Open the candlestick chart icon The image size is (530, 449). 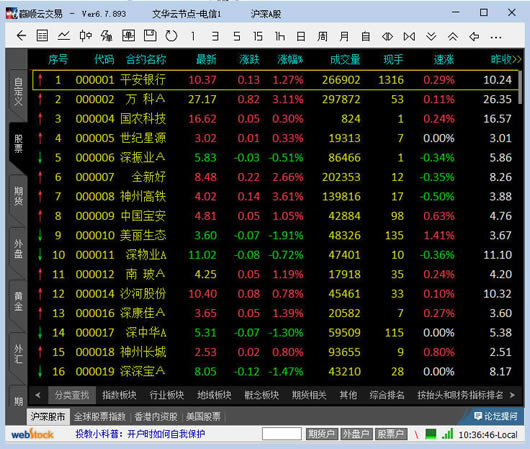pyautogui.click(x=86, y=36)
